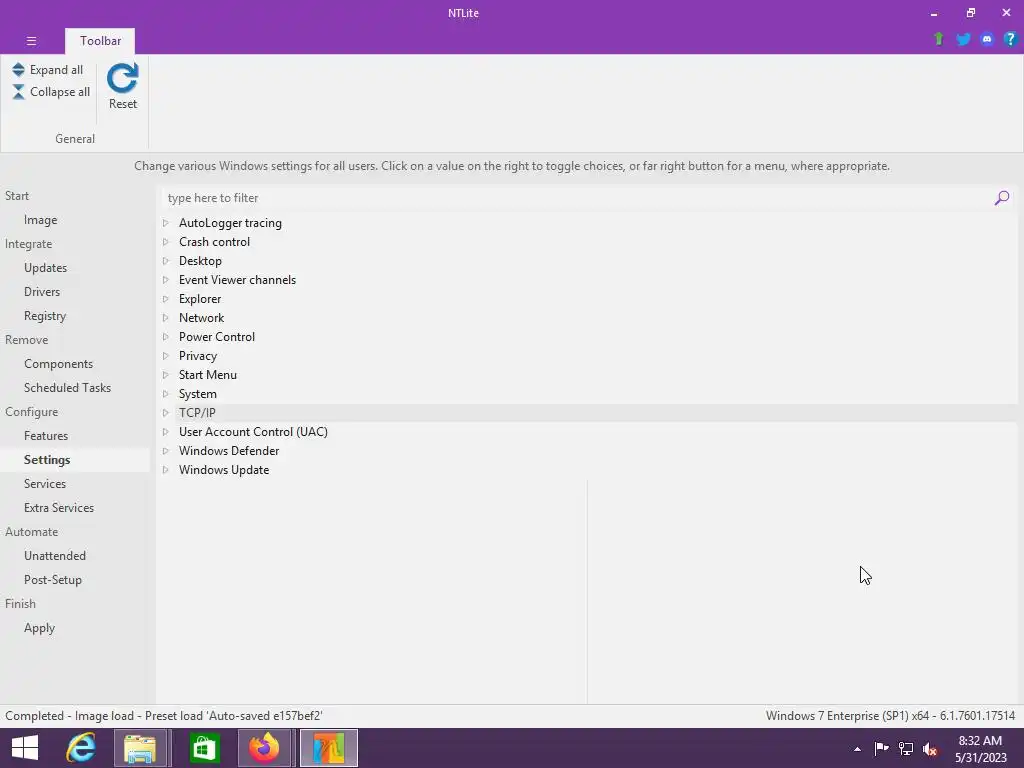
Task: Click the Collapse all icon
Action: (18, 91)
